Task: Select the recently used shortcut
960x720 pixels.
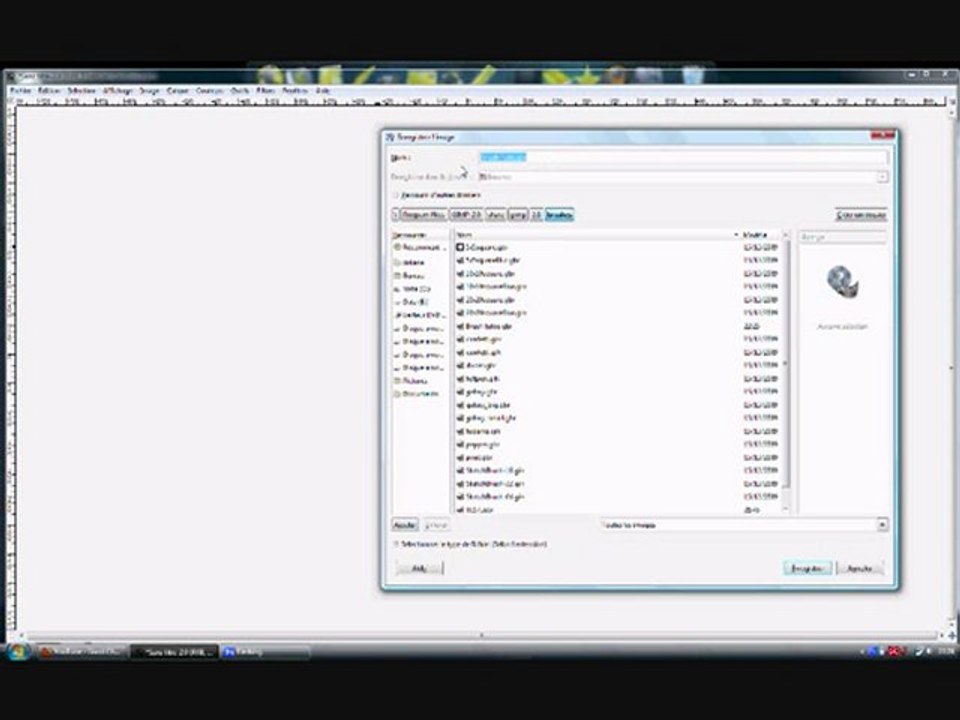Action: (419, 247)
